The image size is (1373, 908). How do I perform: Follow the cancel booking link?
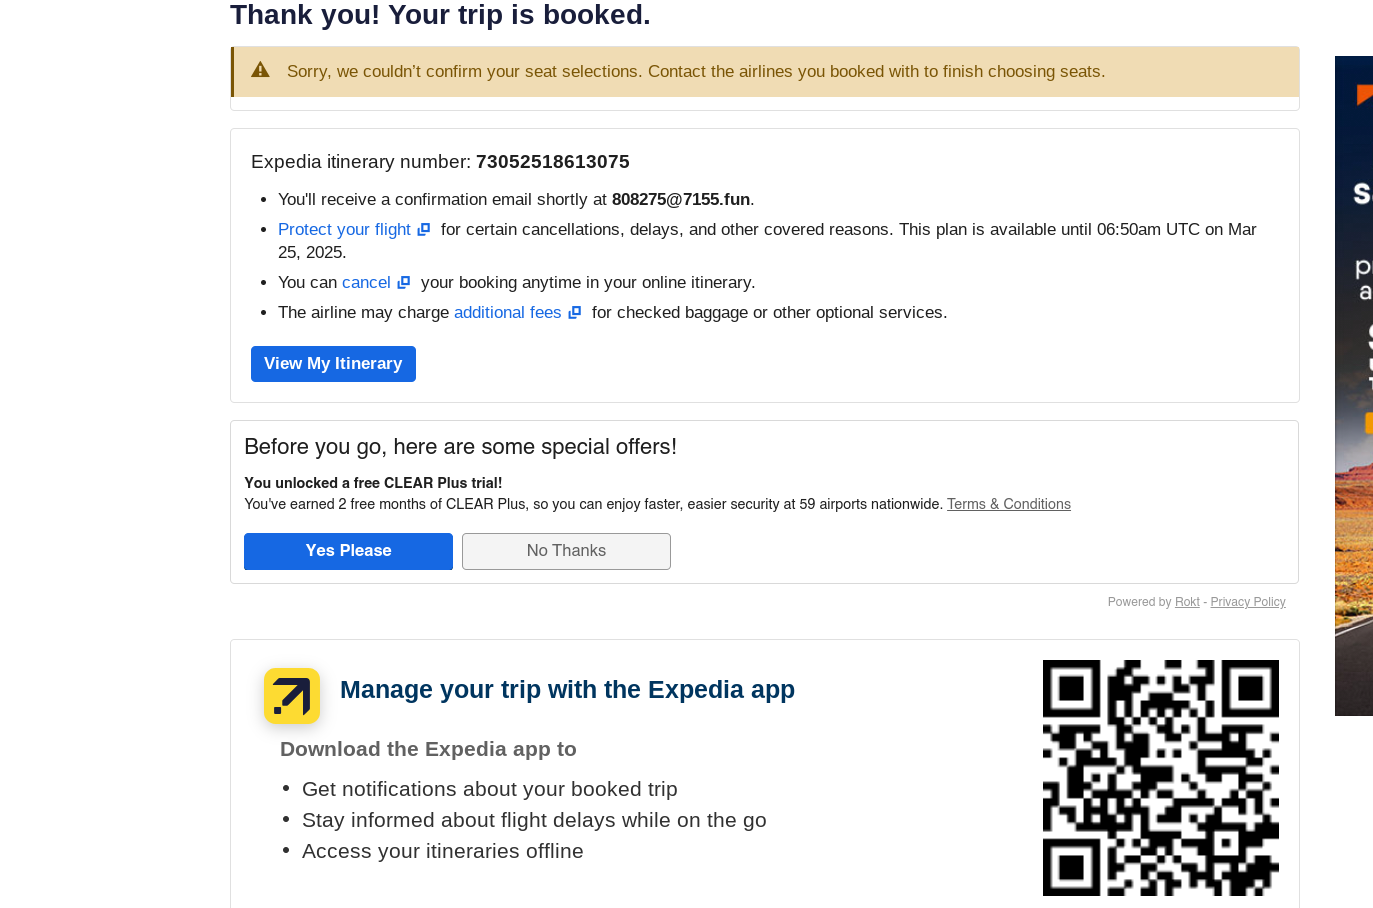click(366, 283)
